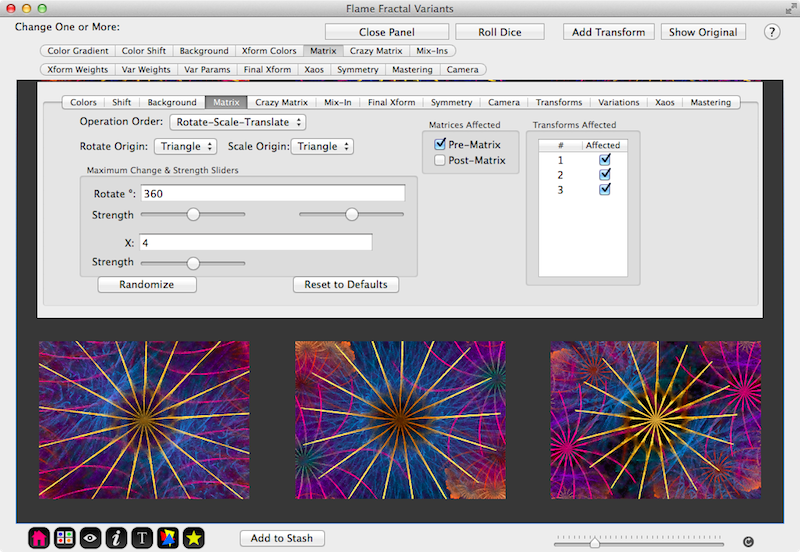Open the italic i info icon
Viewport: 800px width, 552px height.
point(116,538)
